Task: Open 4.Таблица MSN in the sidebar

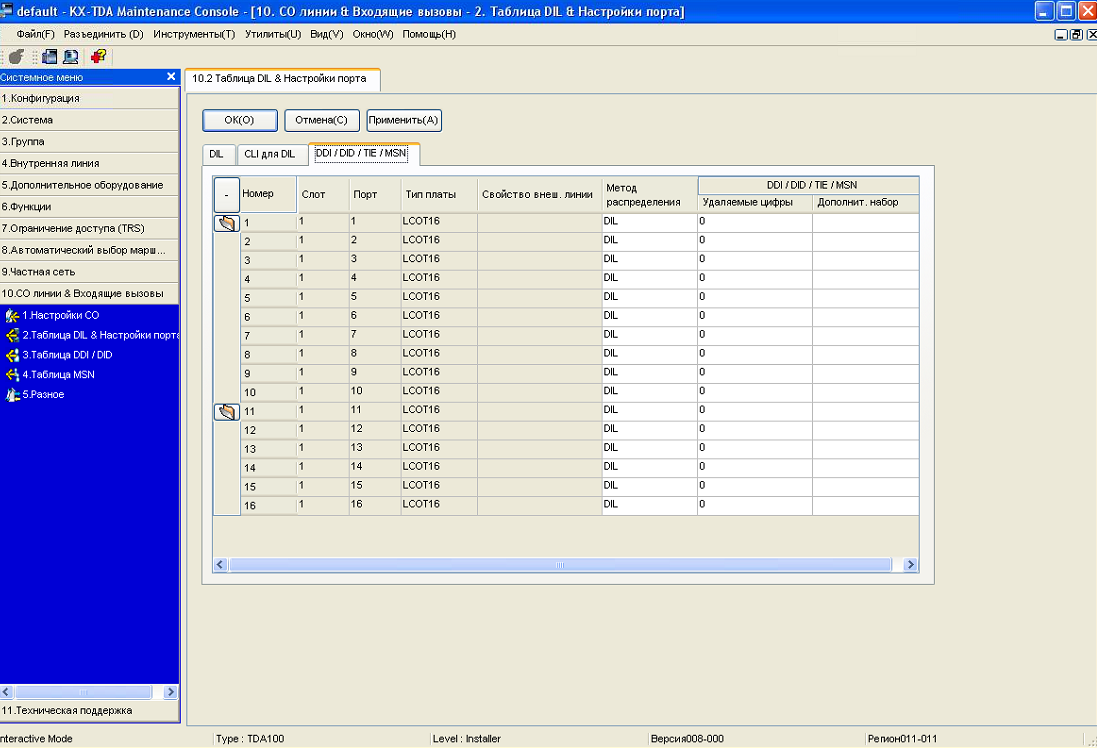Action: pyautogui.click(x=58, y=374)
